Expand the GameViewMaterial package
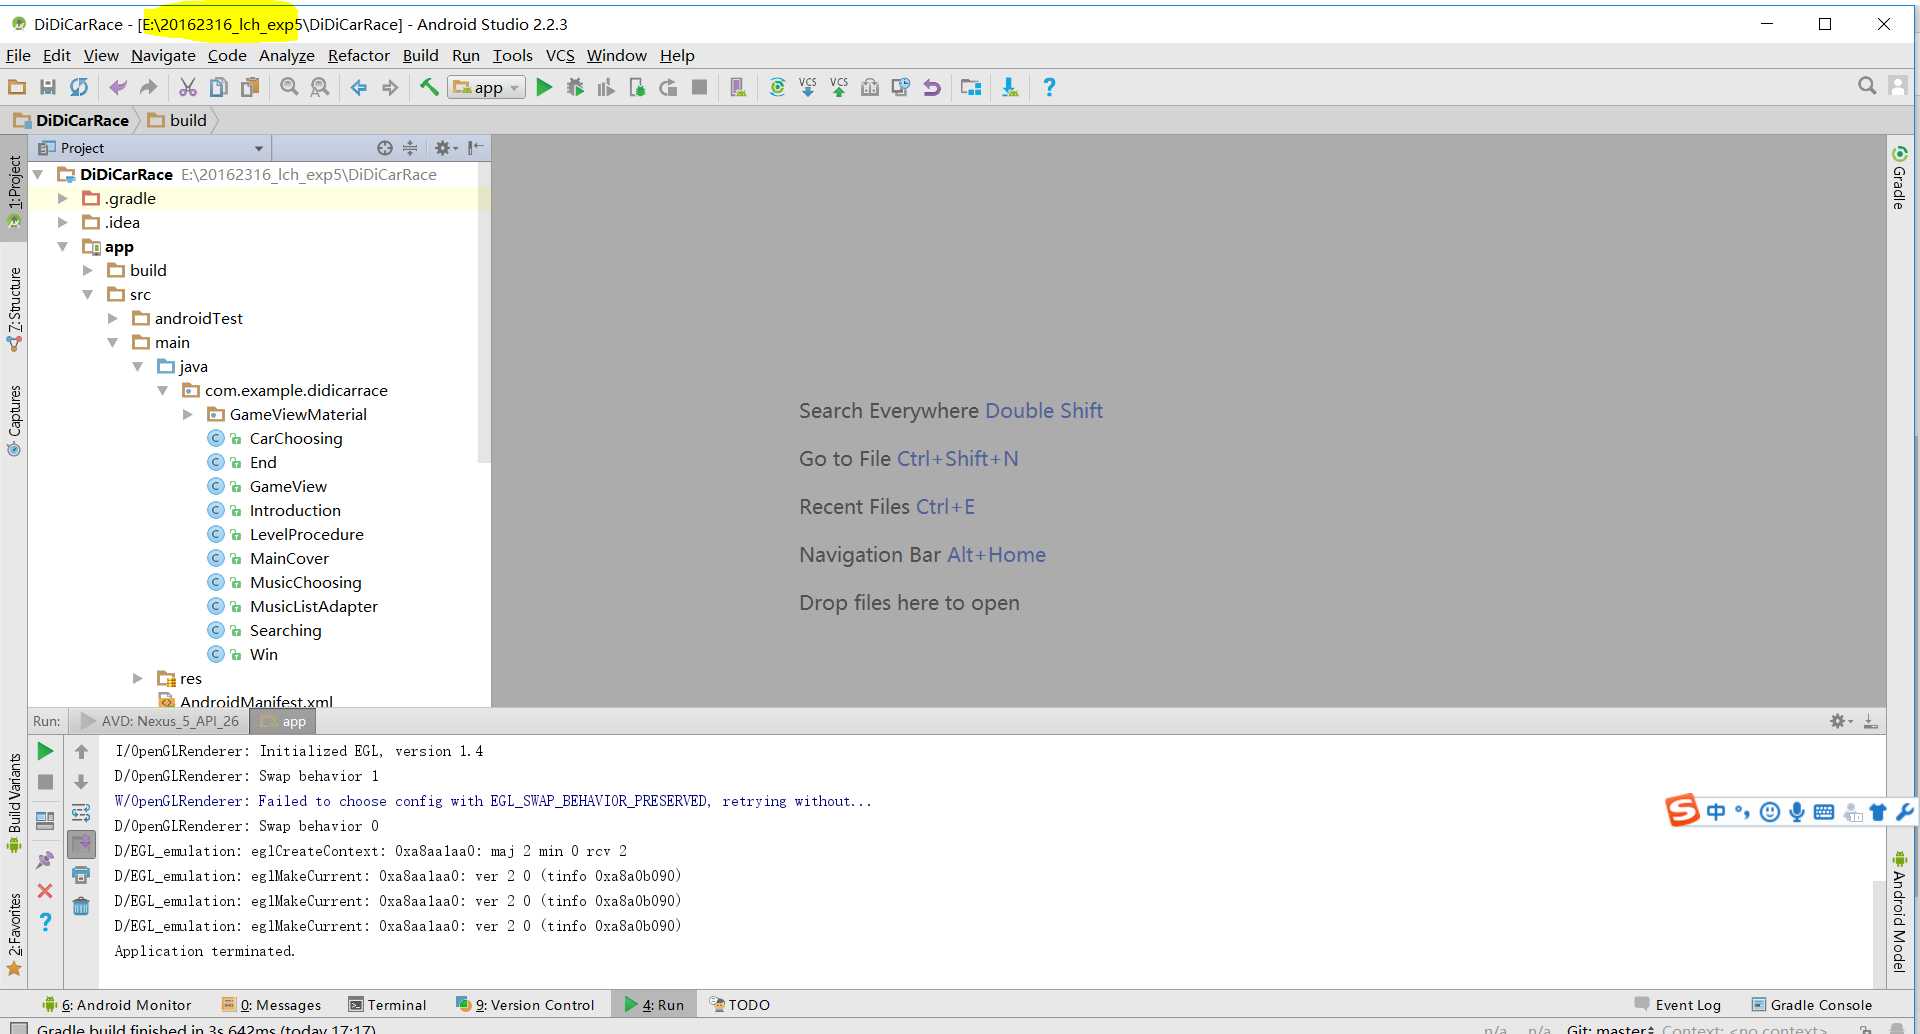Viewport: 1920px width, 1034px height. [188, 414]
